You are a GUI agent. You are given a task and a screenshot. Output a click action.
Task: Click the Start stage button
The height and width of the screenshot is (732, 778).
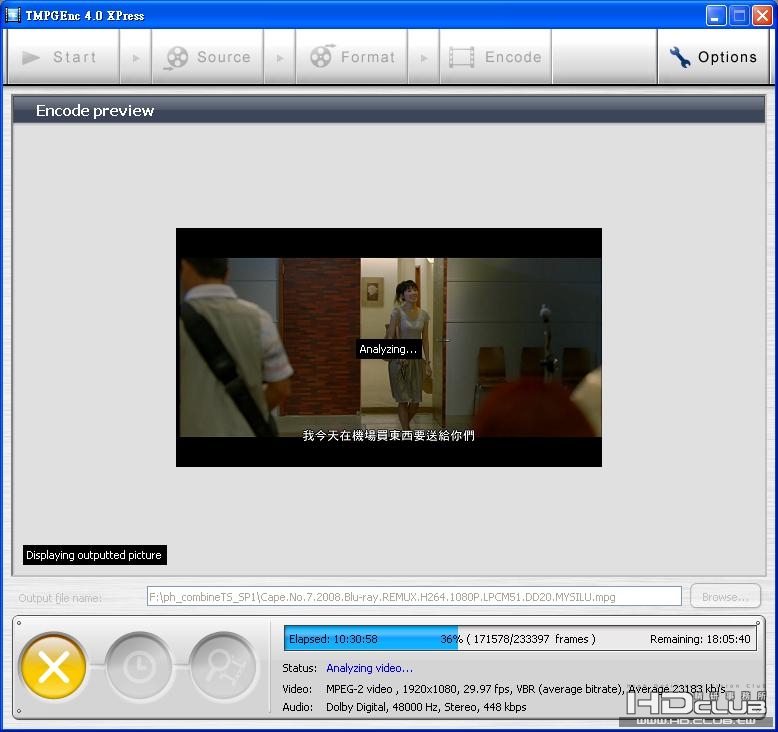click(x=63, y=57)
